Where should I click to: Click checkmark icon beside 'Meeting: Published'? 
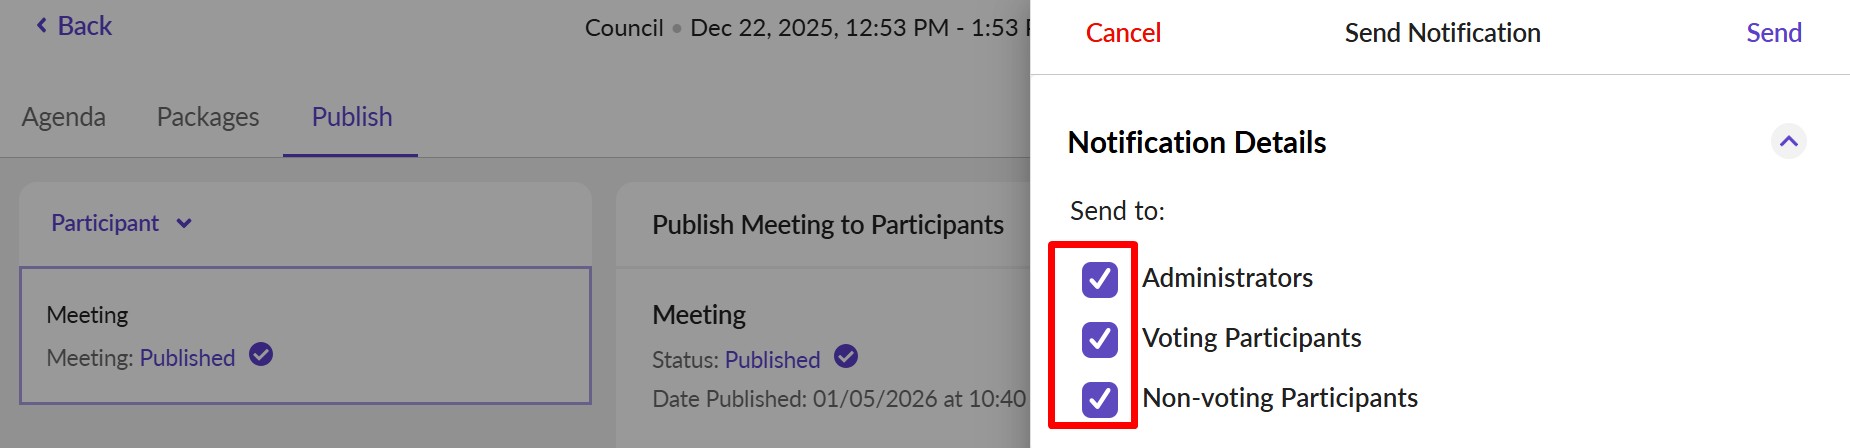pyautogui.click(x=261, y=355)
